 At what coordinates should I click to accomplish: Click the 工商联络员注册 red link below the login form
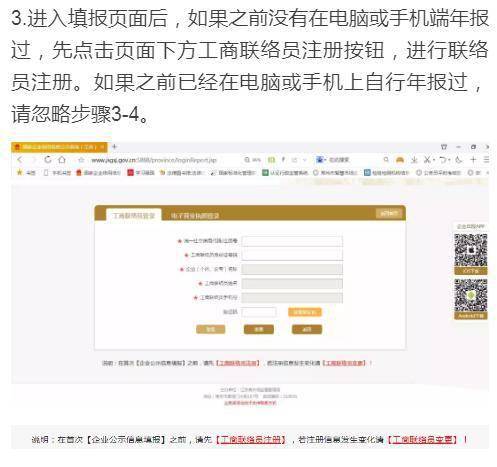(238, 363)
